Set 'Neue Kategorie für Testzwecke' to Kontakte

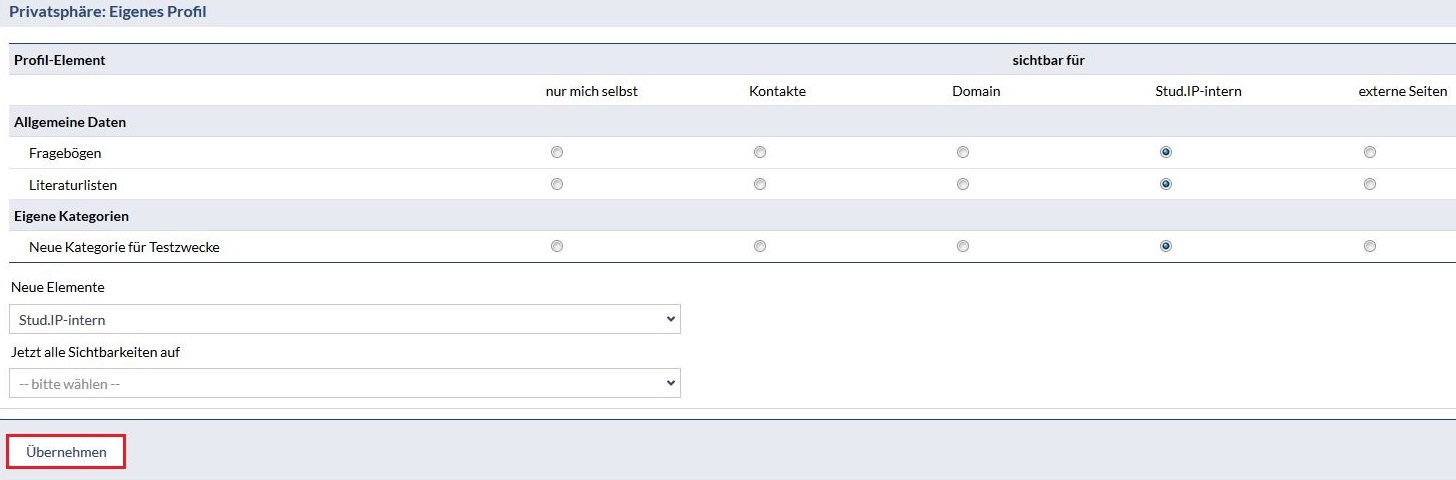coord(760,246)
